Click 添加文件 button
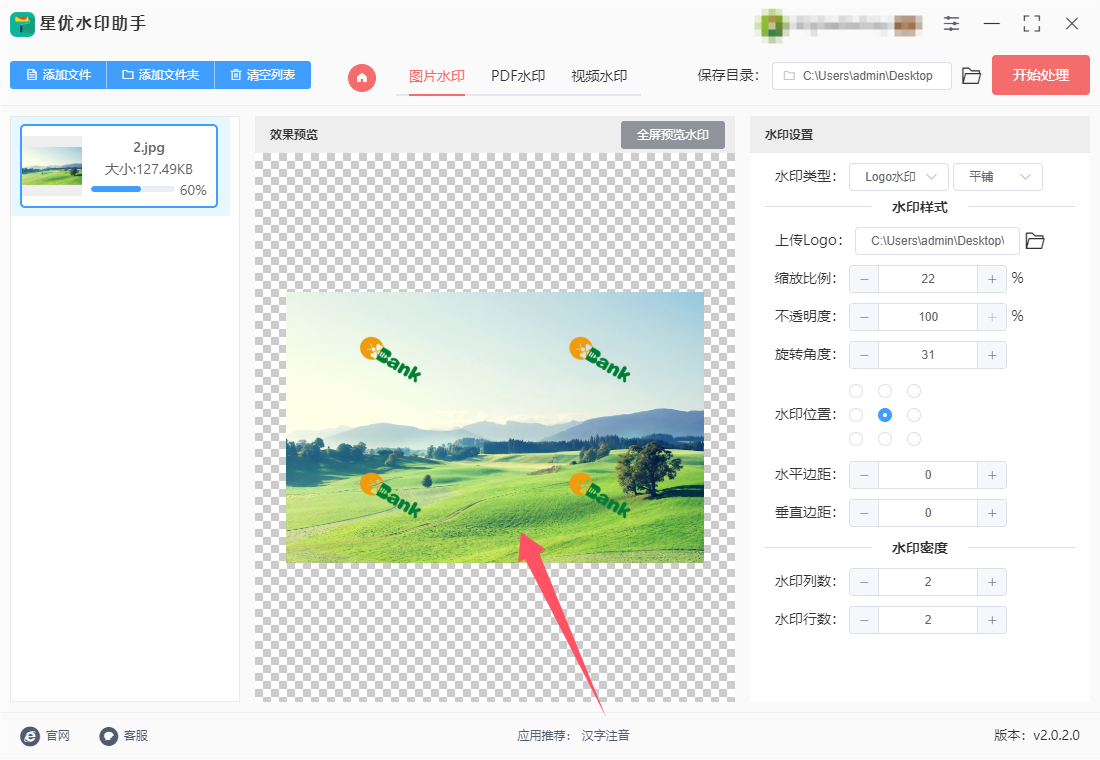The width and height of the screenshot is (1100, 760). (x=58, y=74)
